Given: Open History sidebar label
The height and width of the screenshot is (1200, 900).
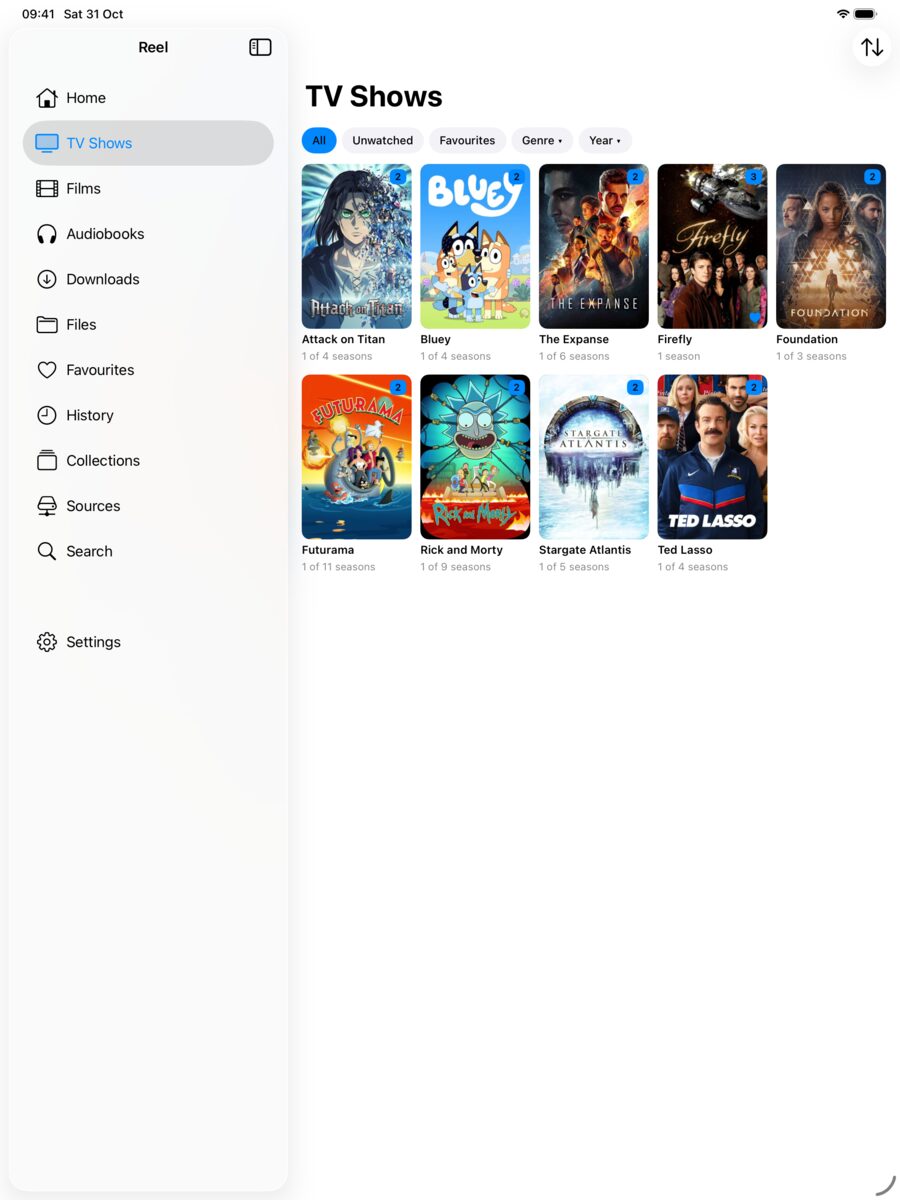Looking at the screenshot, I should (90, 415).
